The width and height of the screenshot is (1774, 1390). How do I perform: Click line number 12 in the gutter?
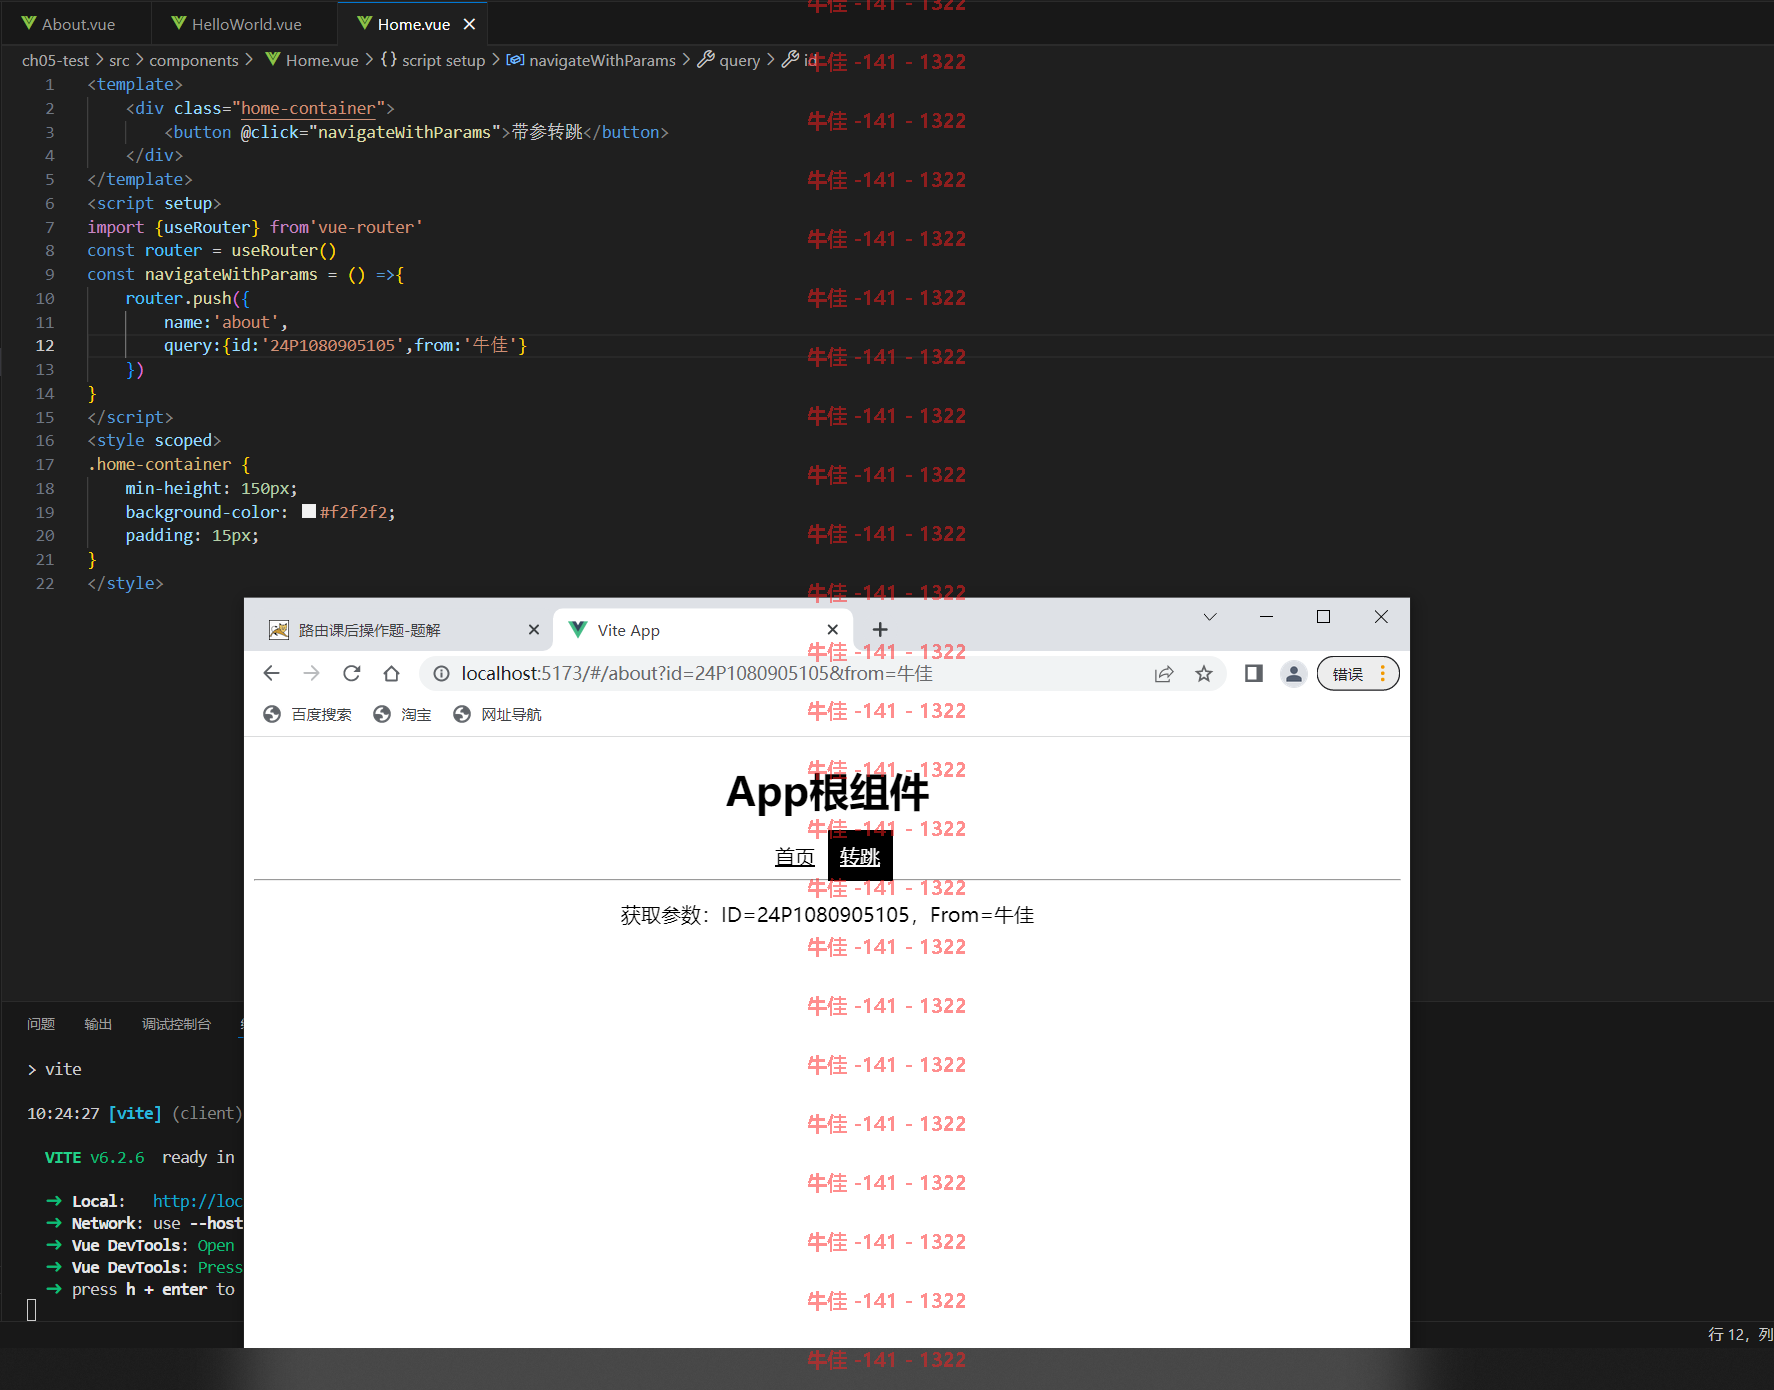click(45, 346)
